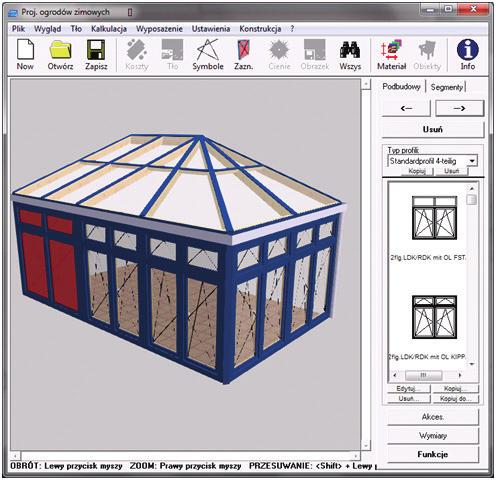
Task: Open the Wyposażenie menu
Action: pos(159,29)
